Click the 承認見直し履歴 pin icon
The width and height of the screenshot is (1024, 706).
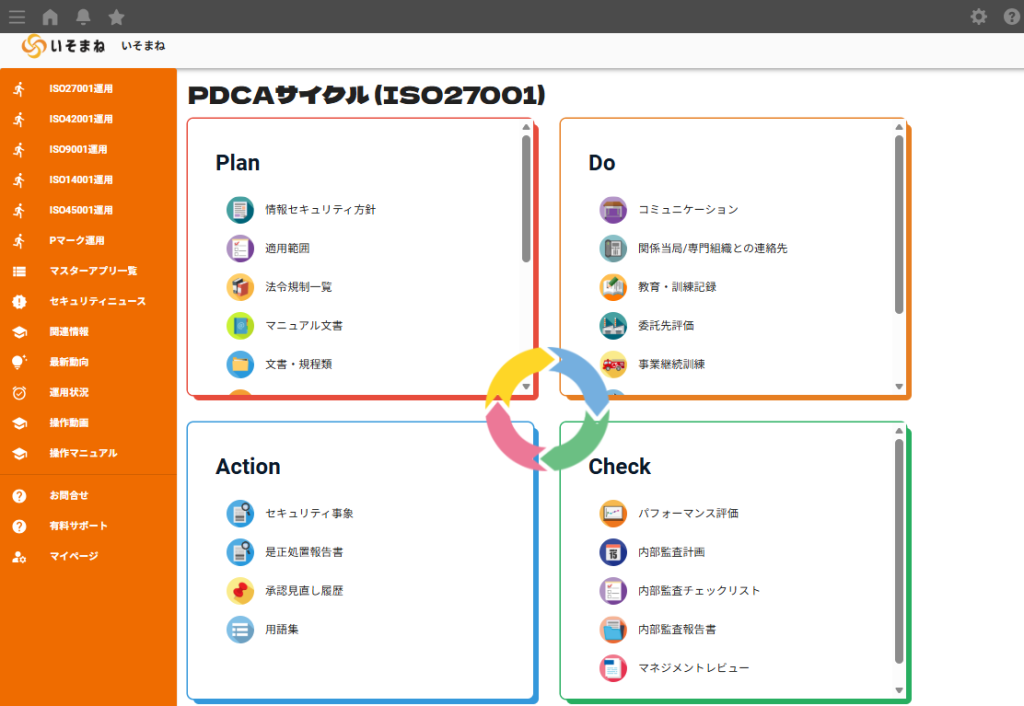(x=240, y=591)
